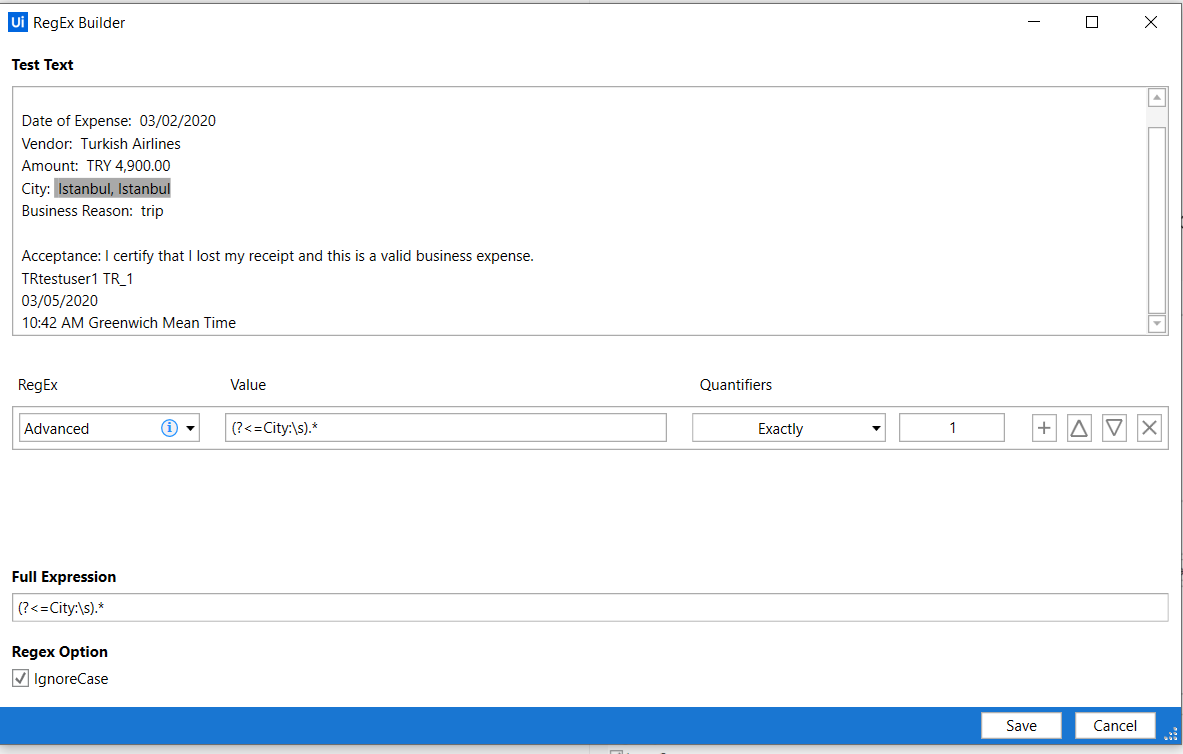Delete the regex row with X icon
Screen dimensions: 1183x754
click(1149, 428)
